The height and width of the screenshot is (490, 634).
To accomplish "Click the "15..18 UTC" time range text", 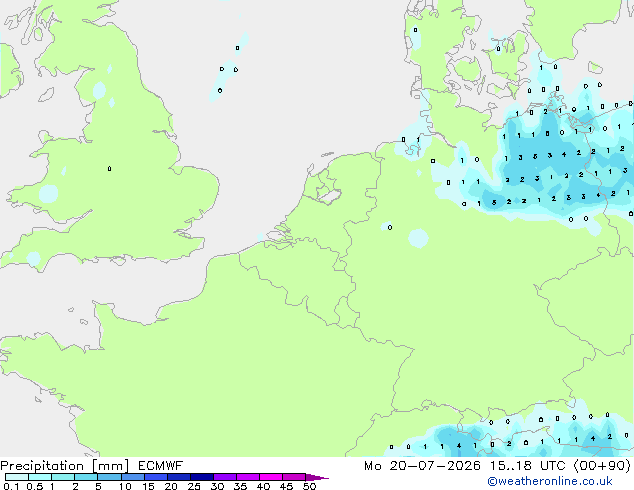I will click(527, 466).
